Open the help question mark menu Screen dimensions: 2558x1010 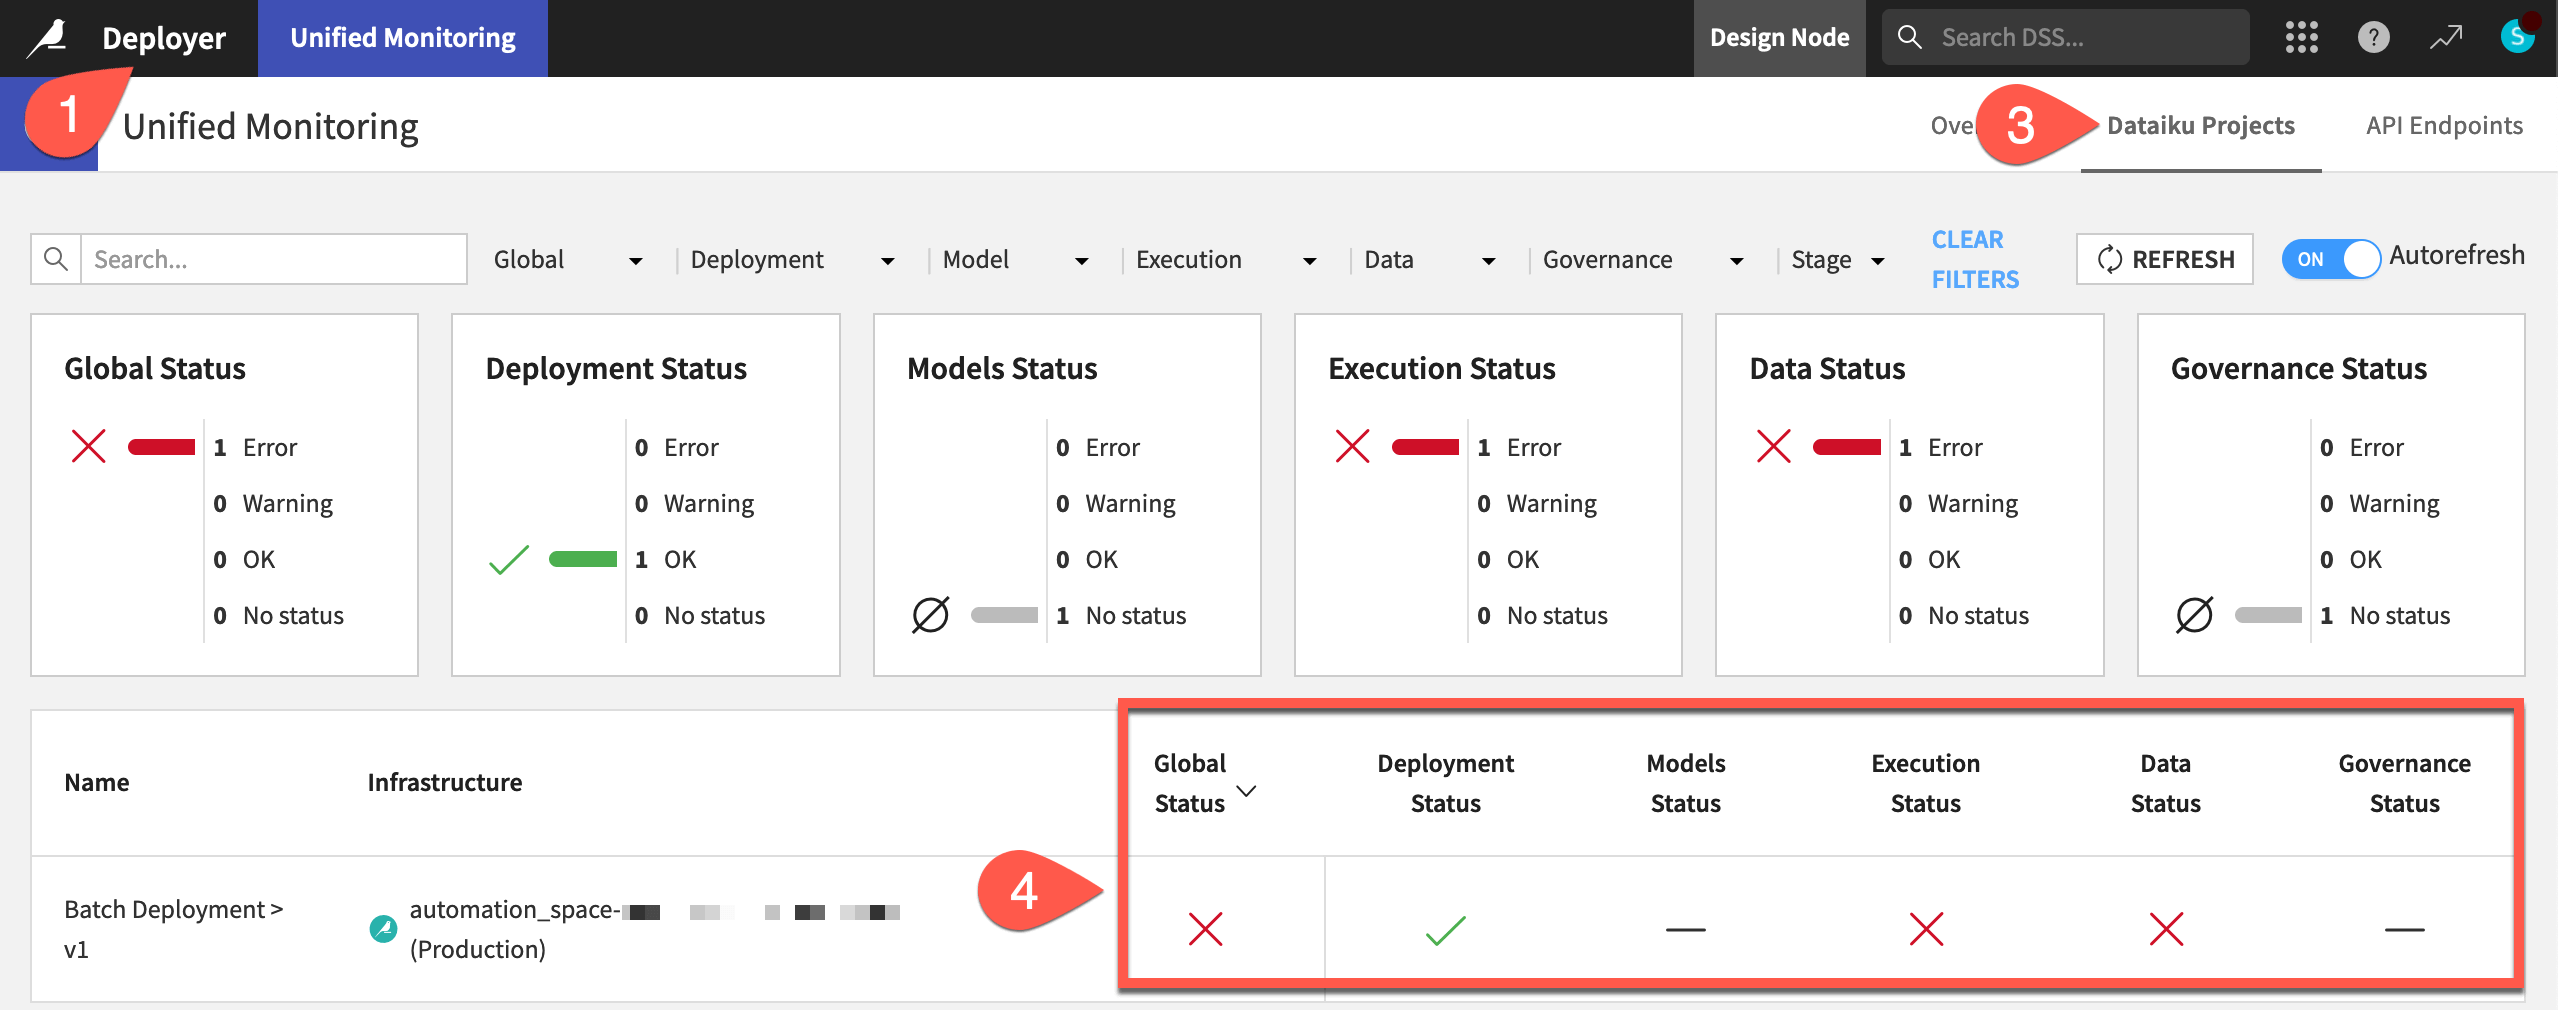click(x=2373, y=38)
